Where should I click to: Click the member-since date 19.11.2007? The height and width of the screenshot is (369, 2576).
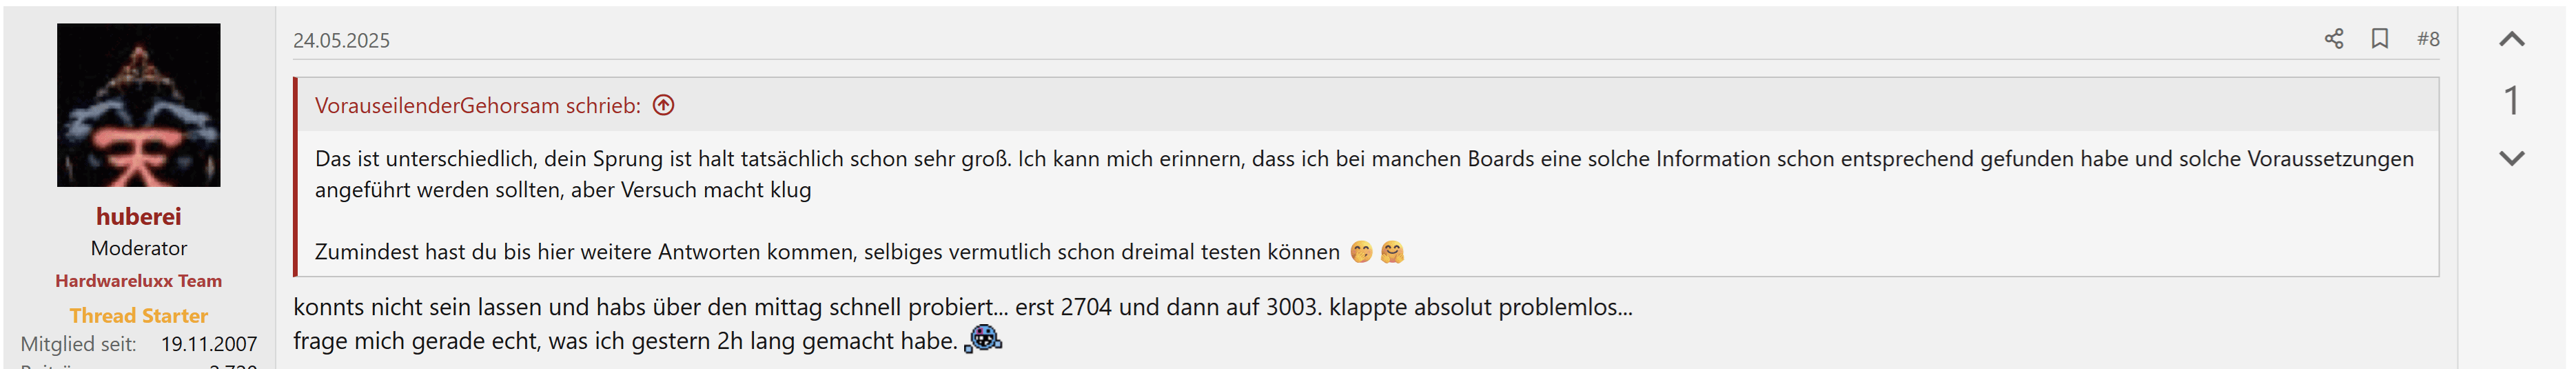[x=209, y=344]
